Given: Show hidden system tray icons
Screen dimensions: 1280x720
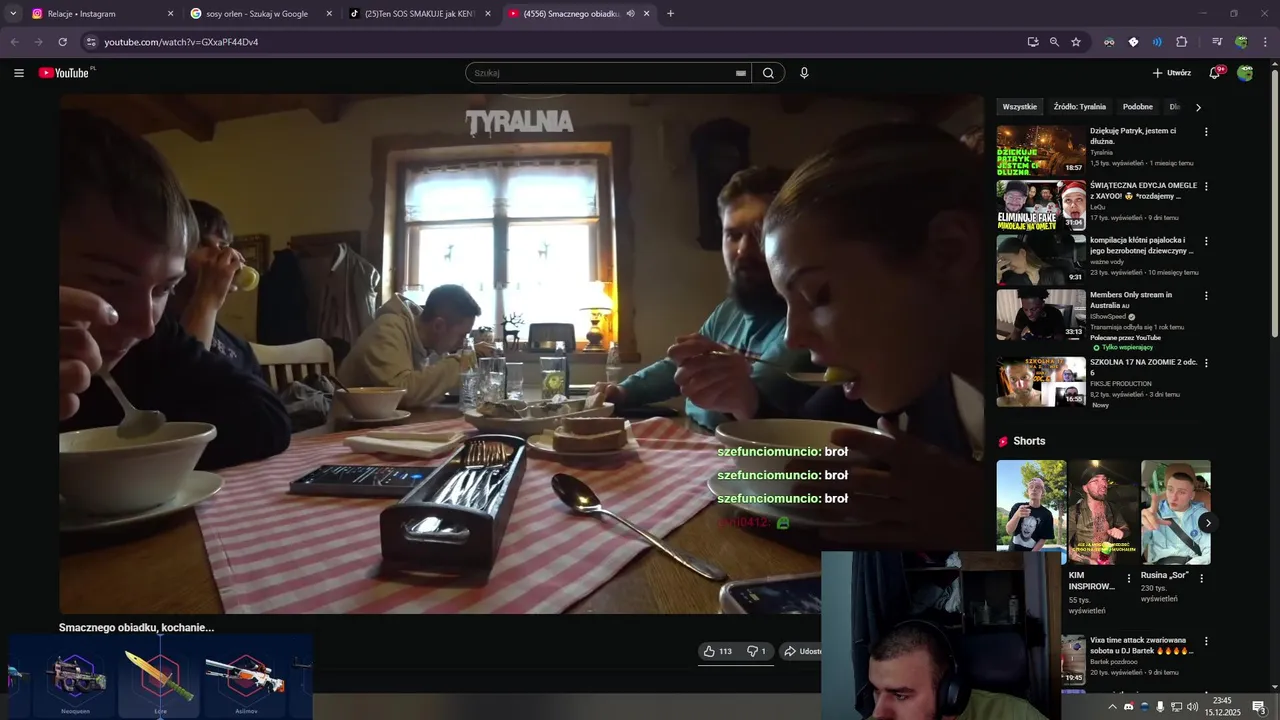Looking at the screenshot, I should [x=1112, y=707].
